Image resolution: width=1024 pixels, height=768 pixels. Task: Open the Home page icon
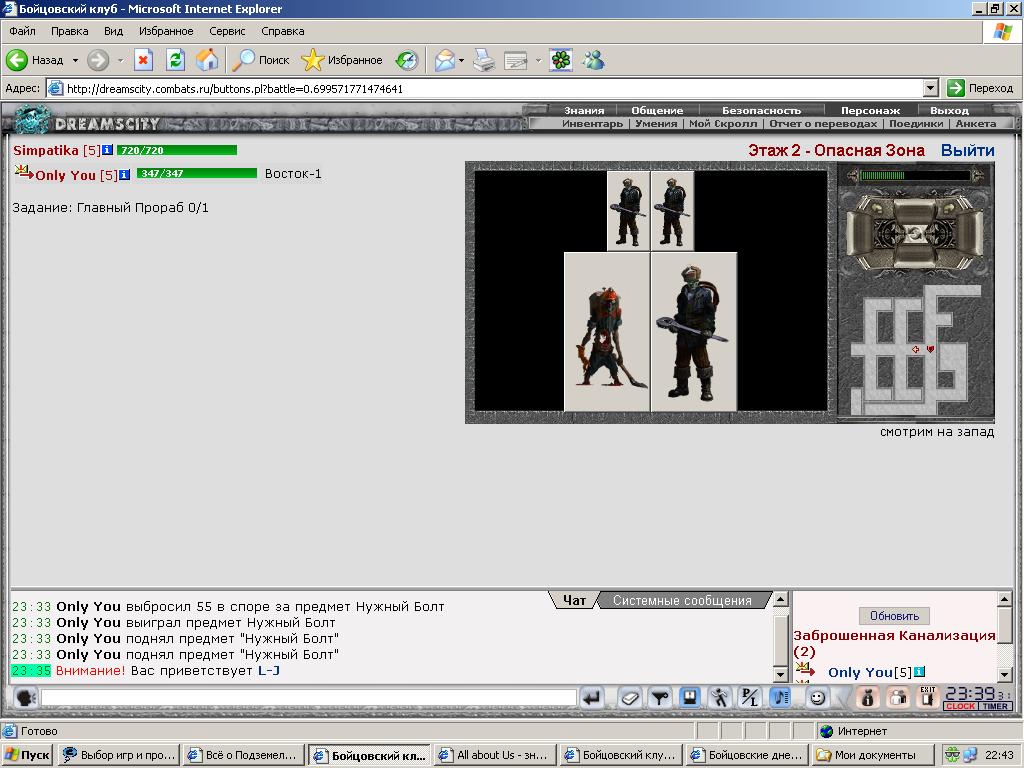(x=207, y=60)
